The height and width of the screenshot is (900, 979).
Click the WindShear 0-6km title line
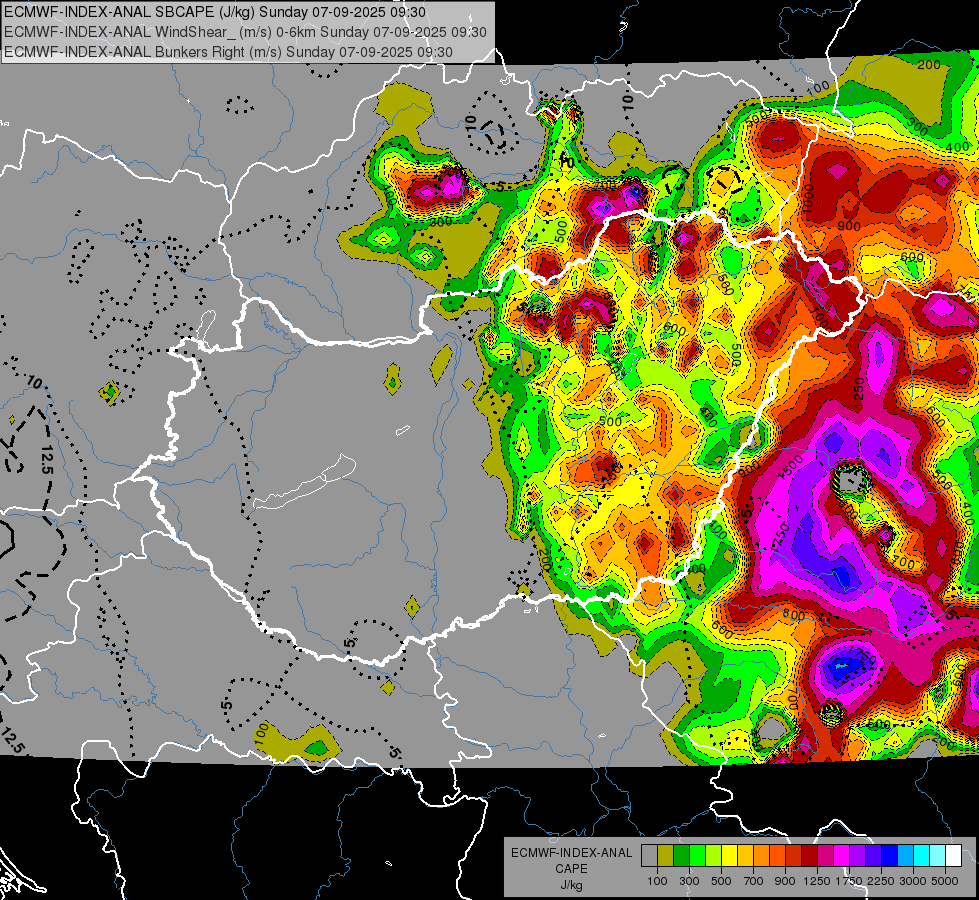pos(245,32)
